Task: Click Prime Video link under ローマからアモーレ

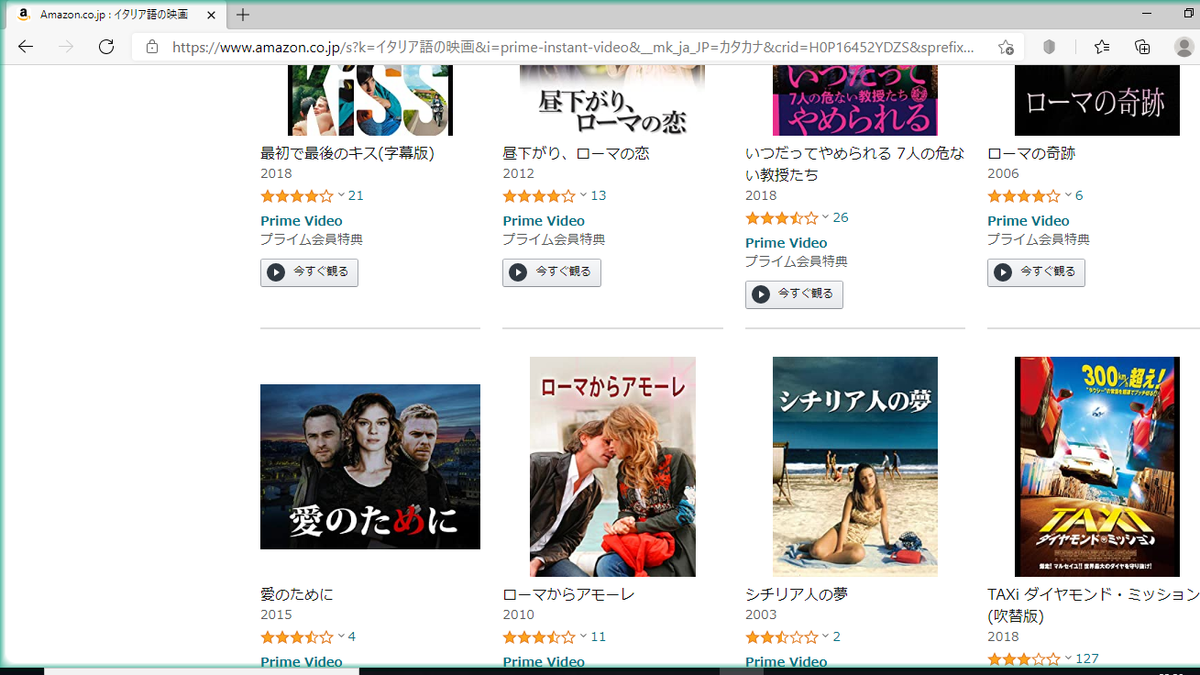Action: [x=543, y=661]
